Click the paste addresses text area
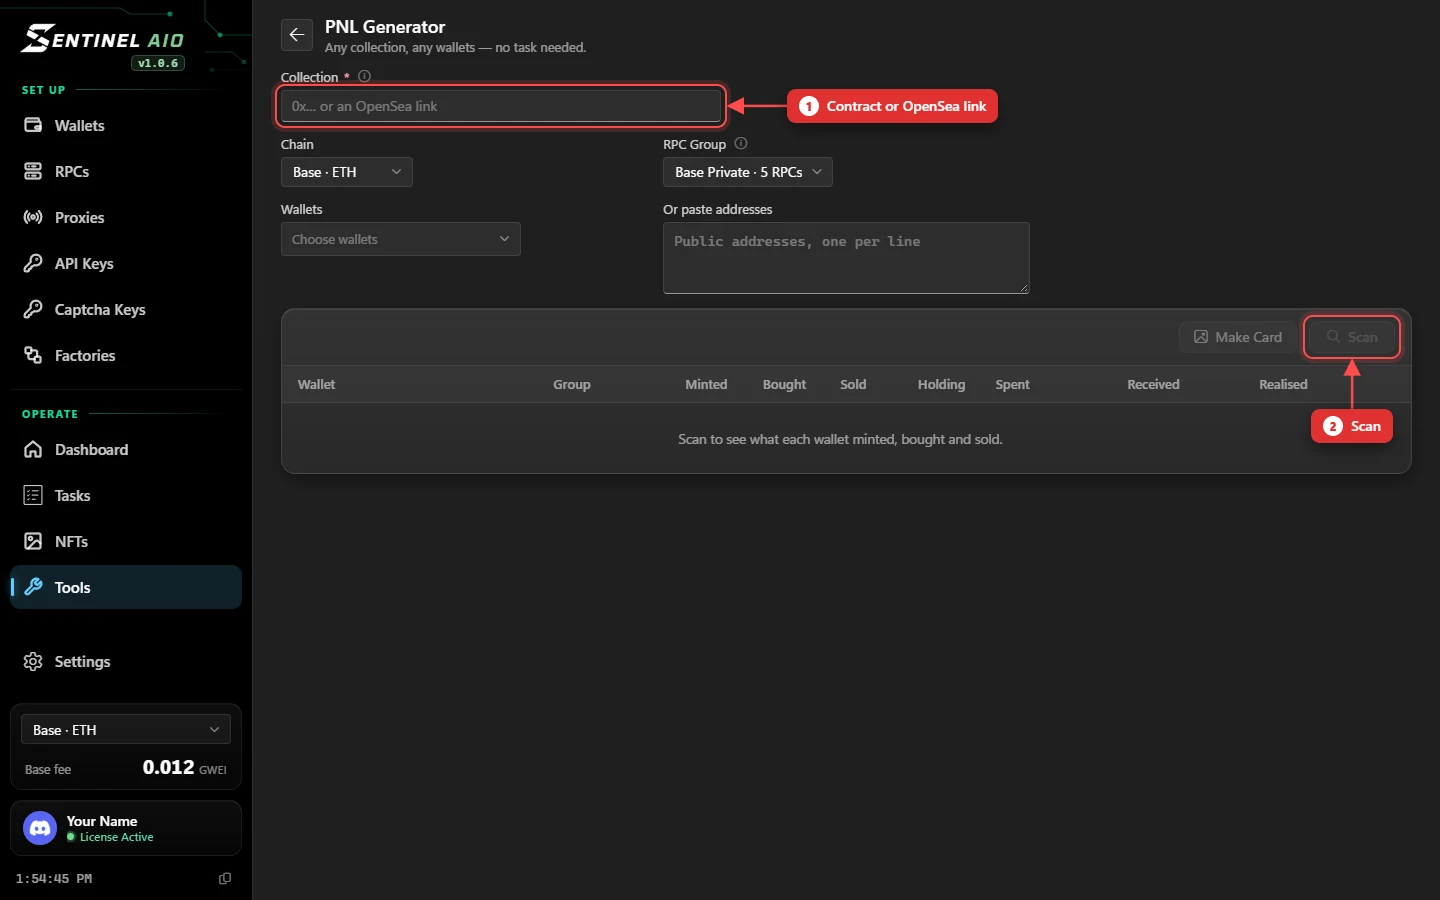The image size is (1440, 900). (x=846, y=258)
